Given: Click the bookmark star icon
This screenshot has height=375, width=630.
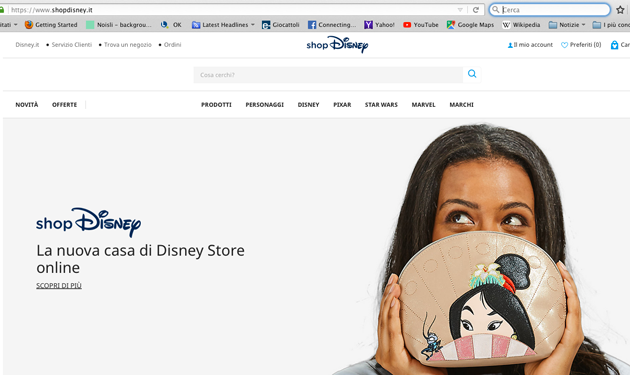Looking at the screenshot, I should click(x=620, y=10).
